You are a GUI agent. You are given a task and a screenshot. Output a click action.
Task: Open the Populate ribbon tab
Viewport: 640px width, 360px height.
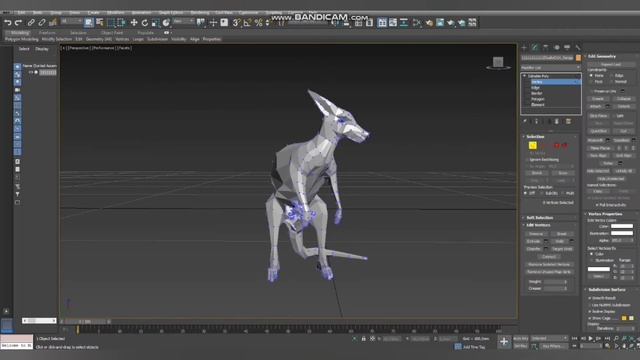(x=145, y=33)
